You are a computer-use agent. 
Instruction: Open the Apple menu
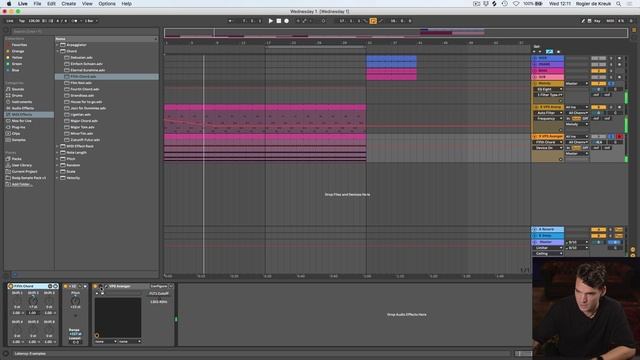coord(9,4)
